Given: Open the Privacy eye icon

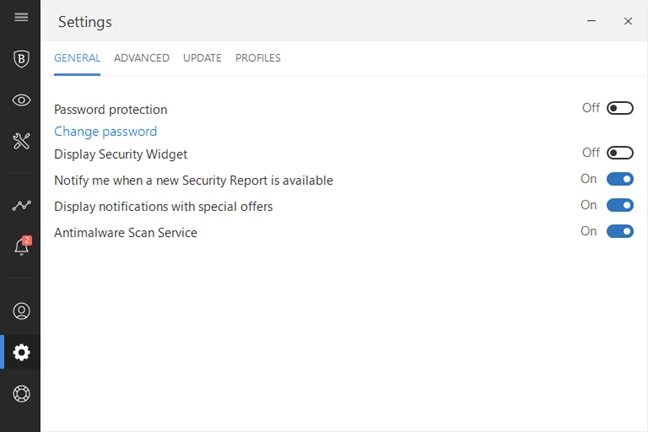Looking at the screenshot, I should [x=20, y=100].
